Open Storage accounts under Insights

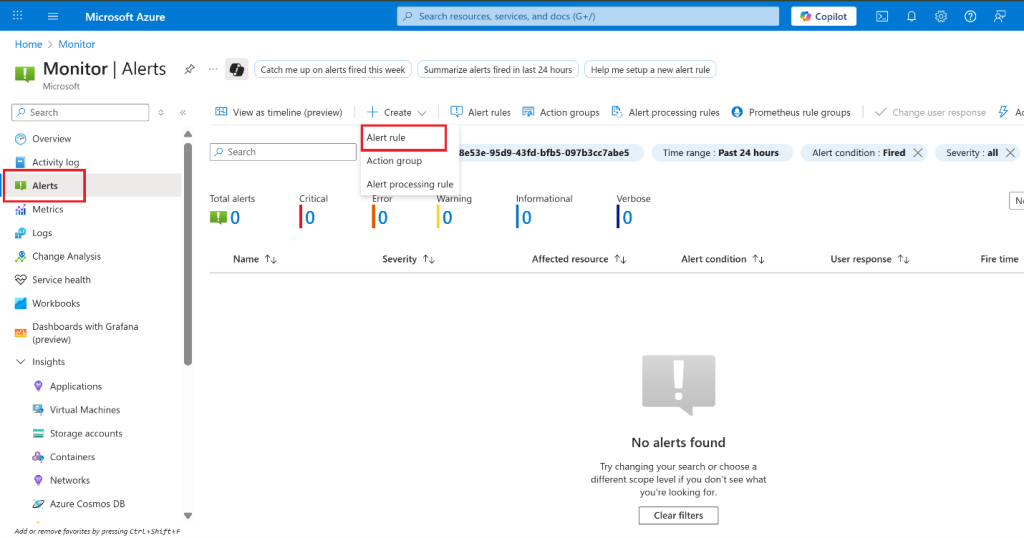pos(86,433)
